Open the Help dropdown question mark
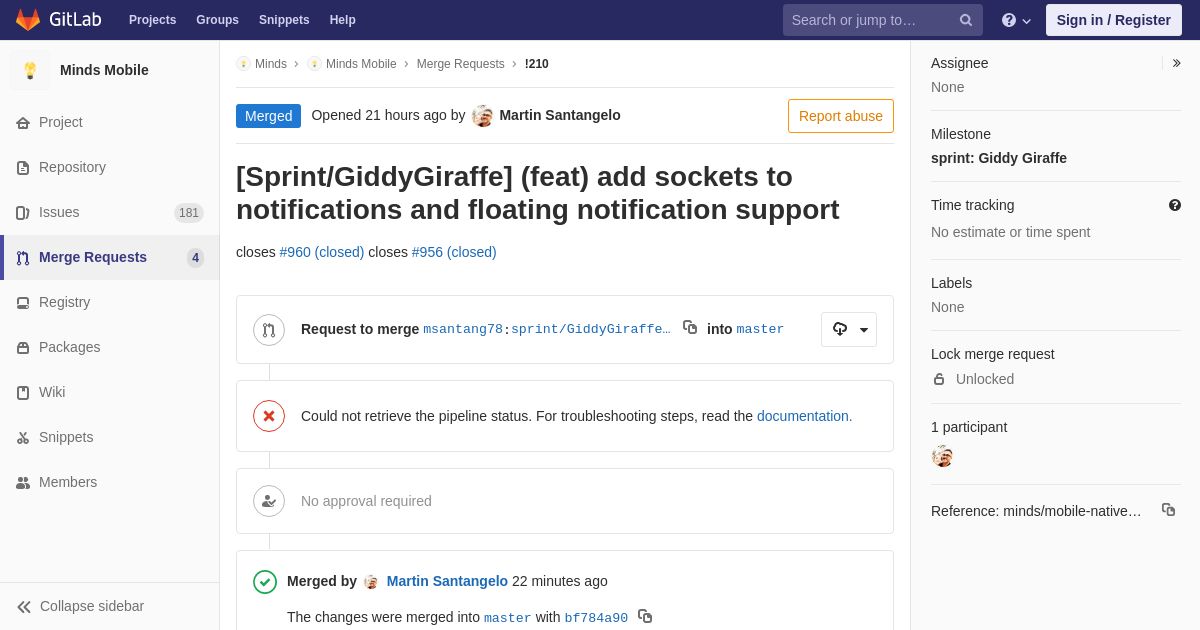This screenshot has height=630, width=1200. point(1016,20)
